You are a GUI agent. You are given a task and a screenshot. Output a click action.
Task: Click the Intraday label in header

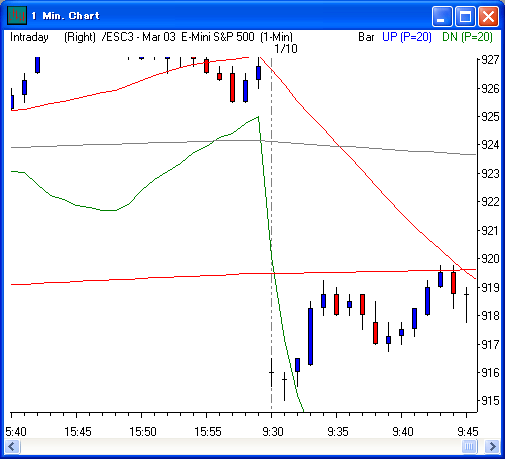pos(29,37)
